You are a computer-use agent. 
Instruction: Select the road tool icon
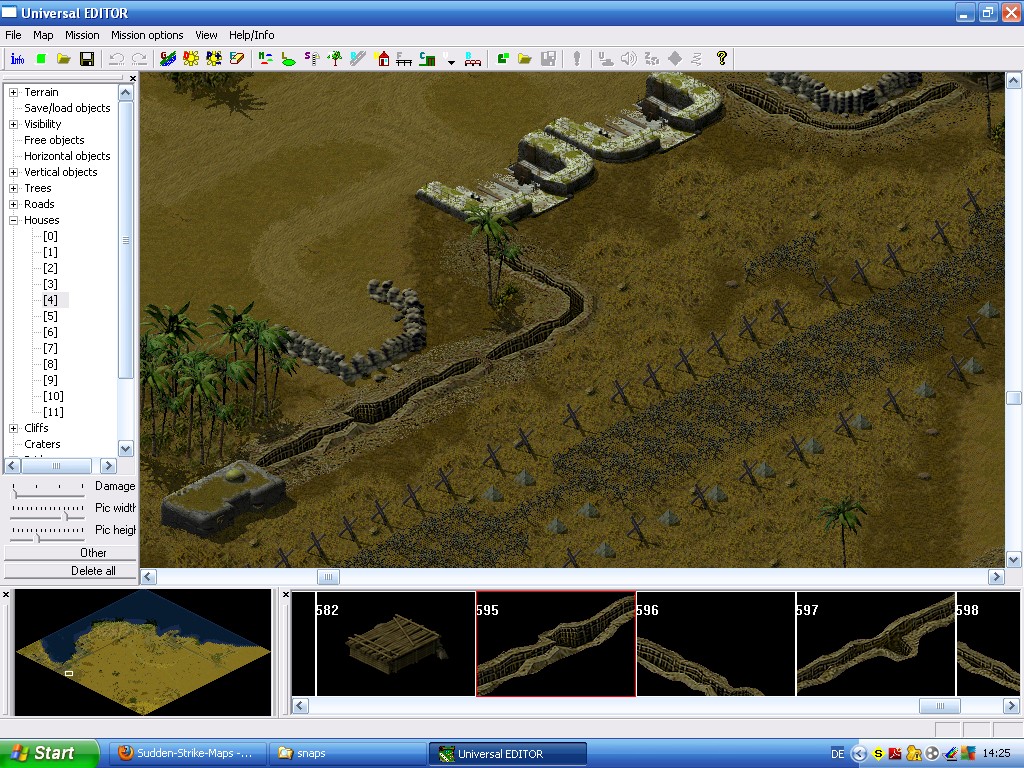pos(358,59)
